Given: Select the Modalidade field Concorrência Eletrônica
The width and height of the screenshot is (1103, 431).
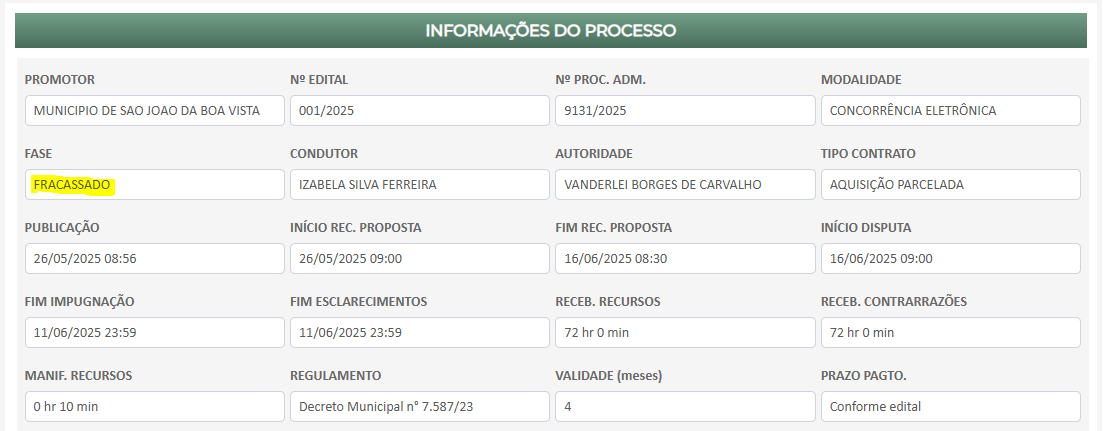Looking at the screenshot, I should click(x=950, y=110).
